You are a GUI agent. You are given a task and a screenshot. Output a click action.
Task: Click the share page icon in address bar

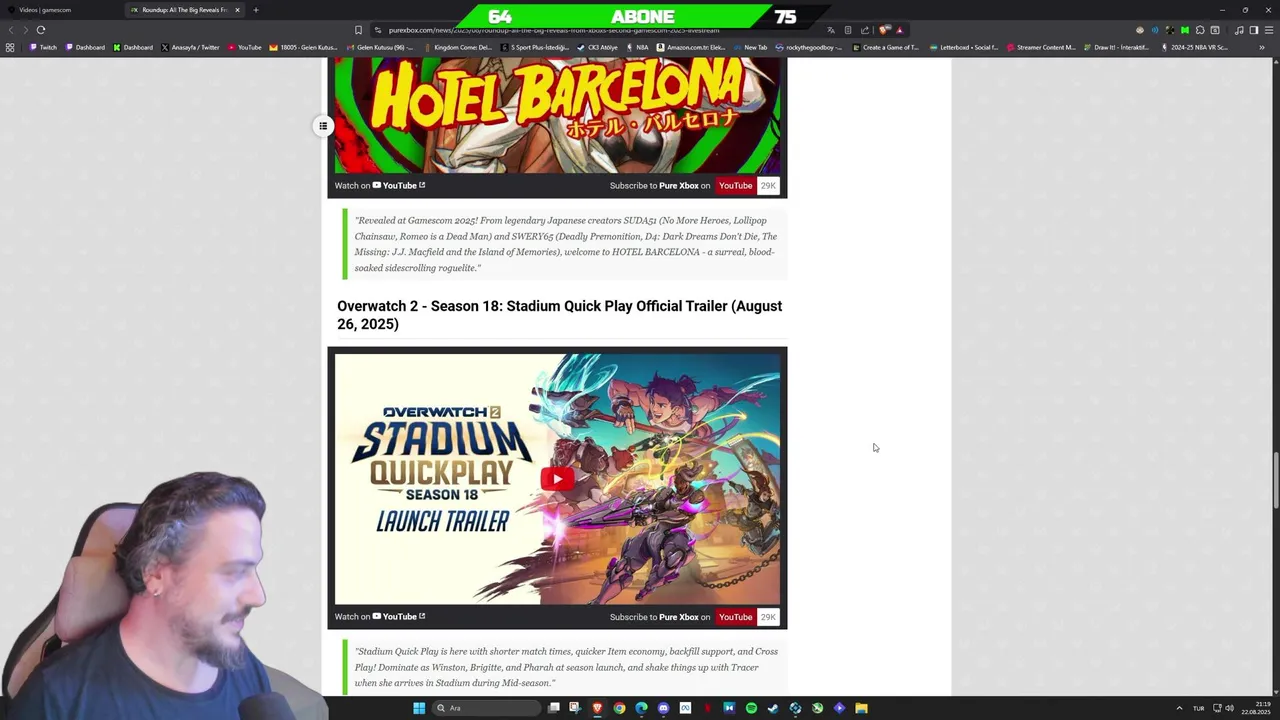point(865,30)
